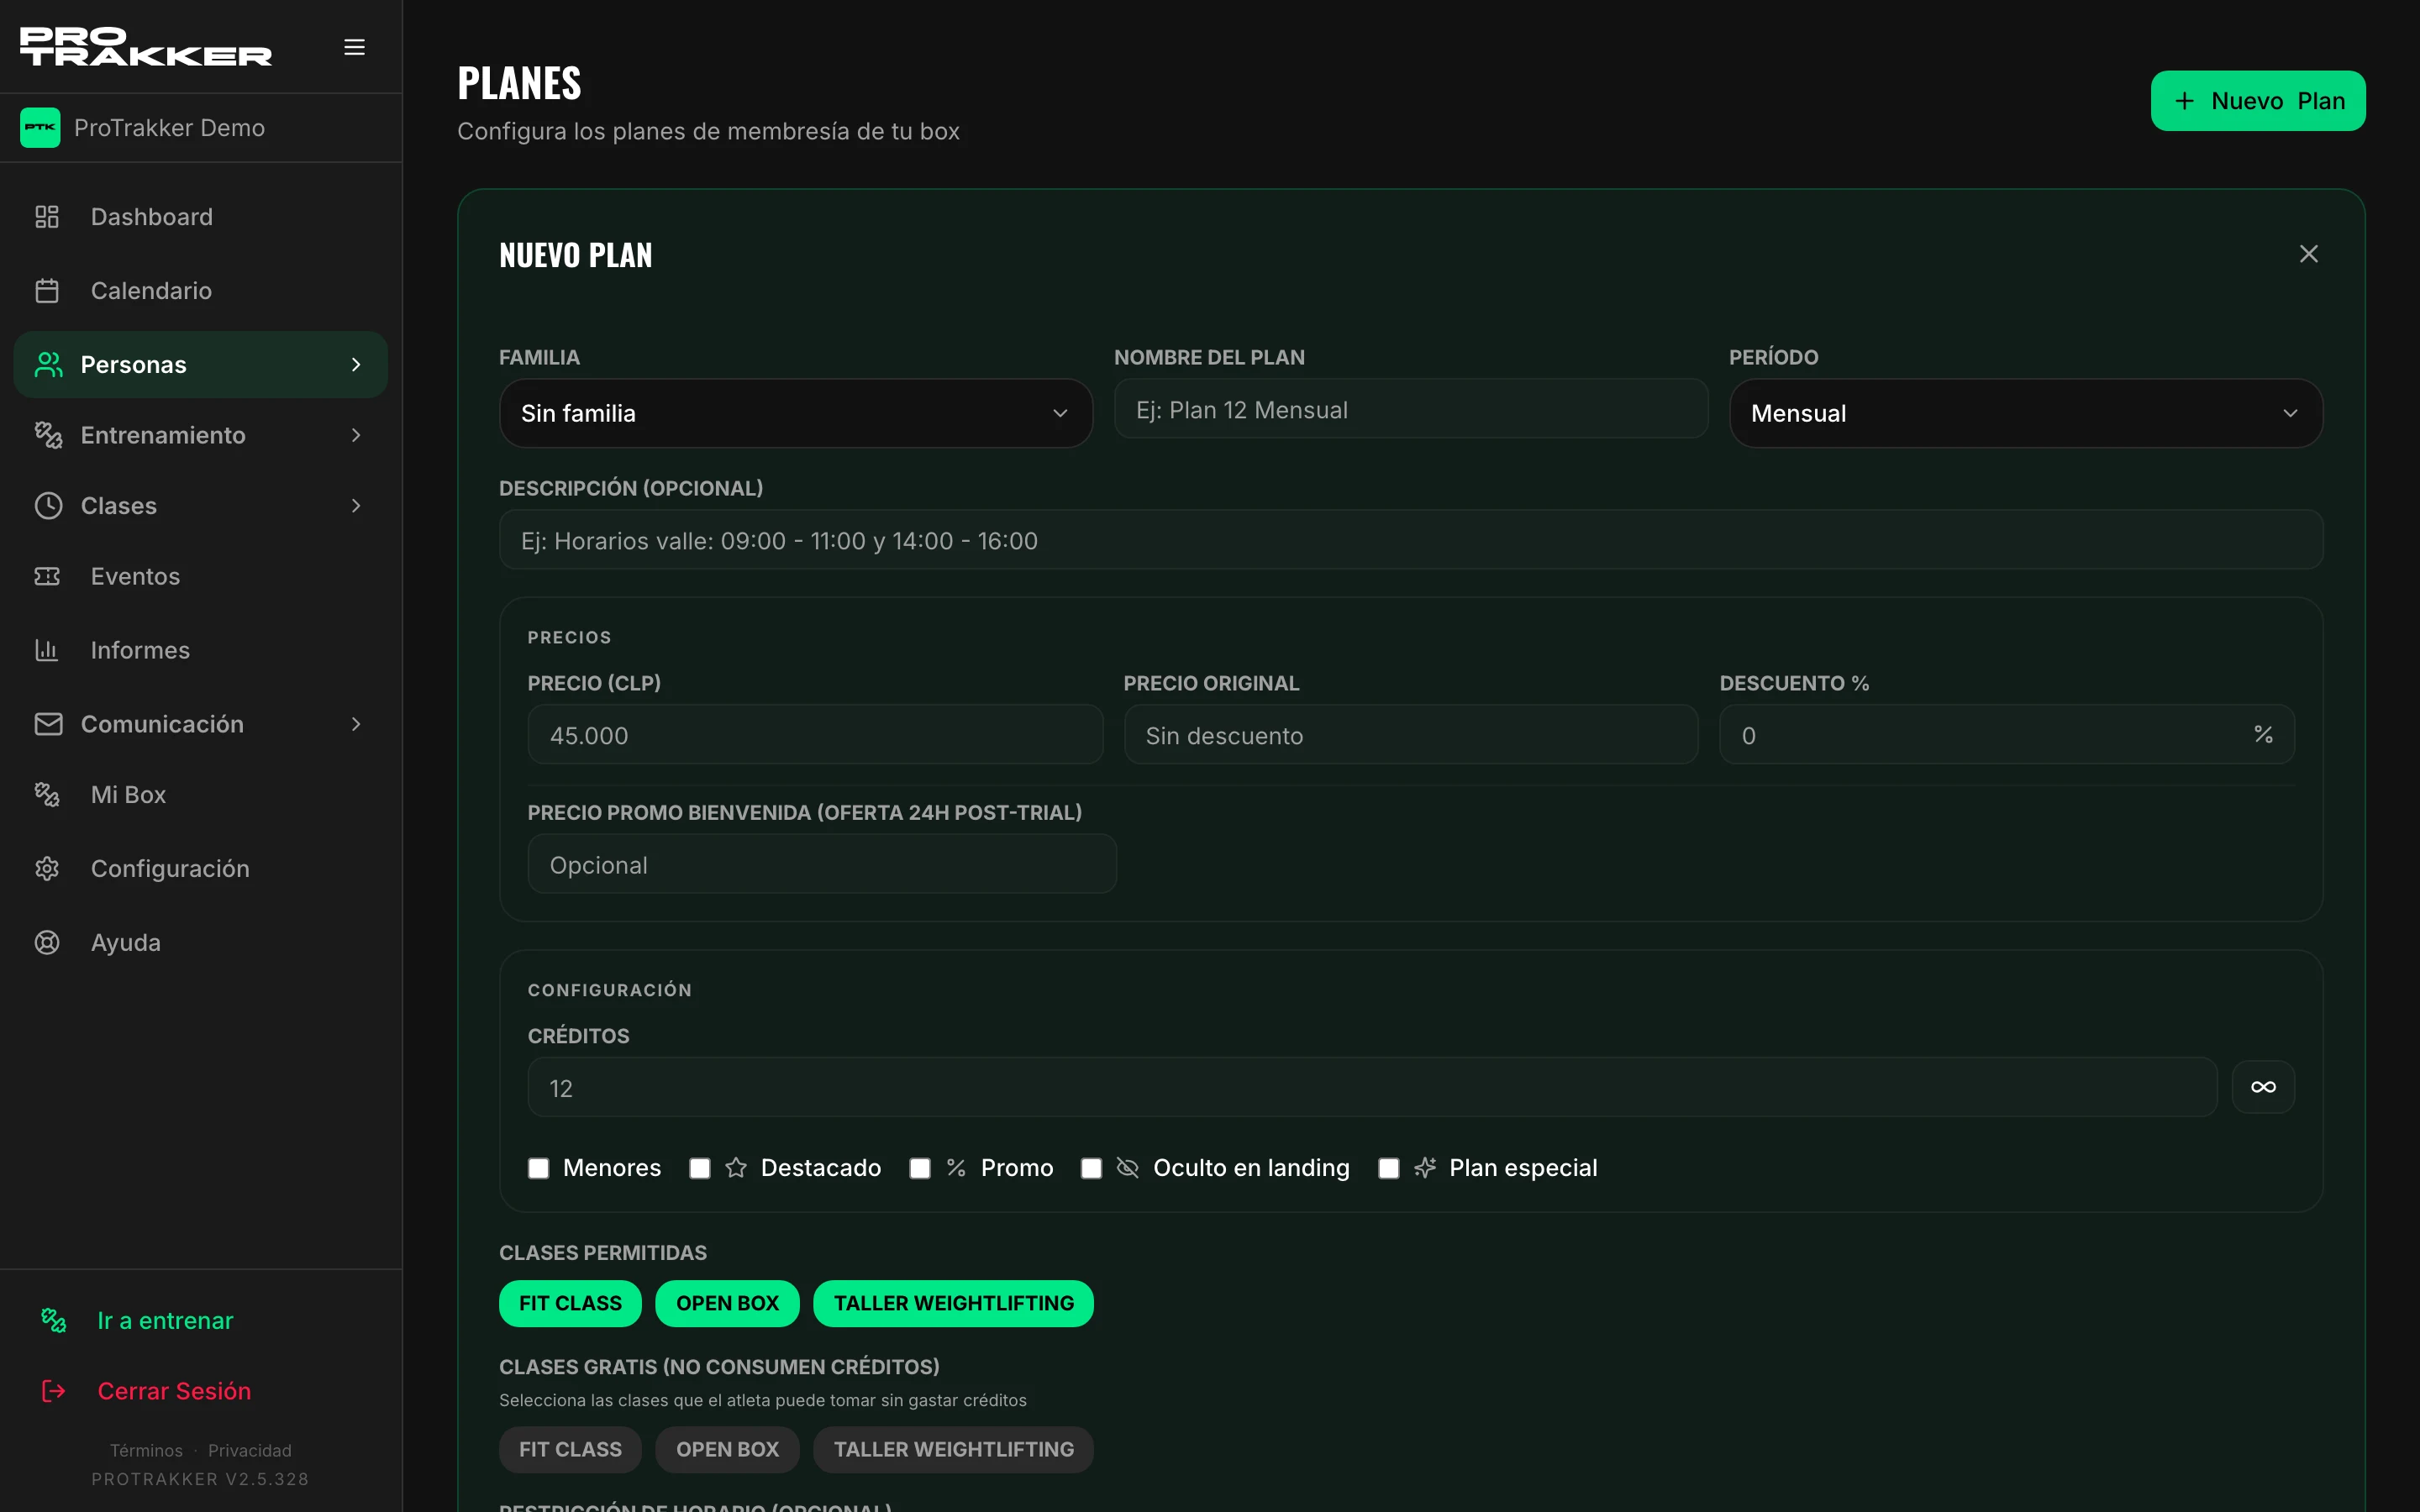Mark OPEN BOX as free class
Image resolution: width=2420 pixels, height=1512 pixels.
click(x=727, y=1449)
